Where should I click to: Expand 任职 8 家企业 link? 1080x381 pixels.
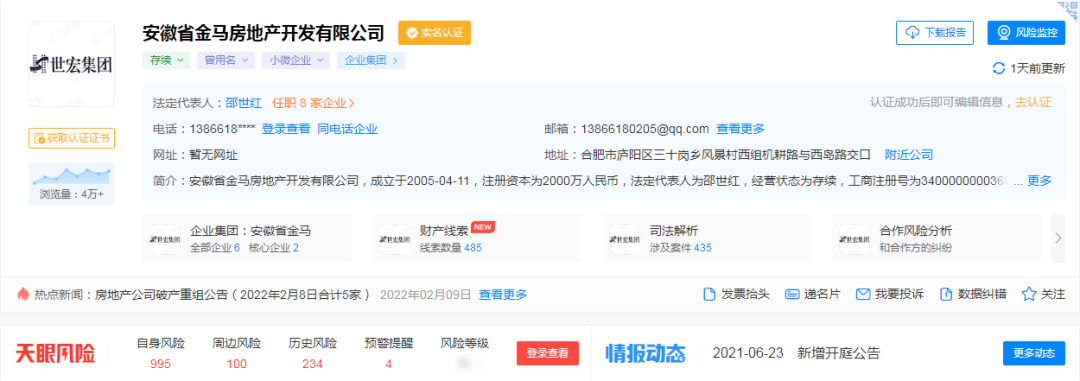tap(313, 103)
